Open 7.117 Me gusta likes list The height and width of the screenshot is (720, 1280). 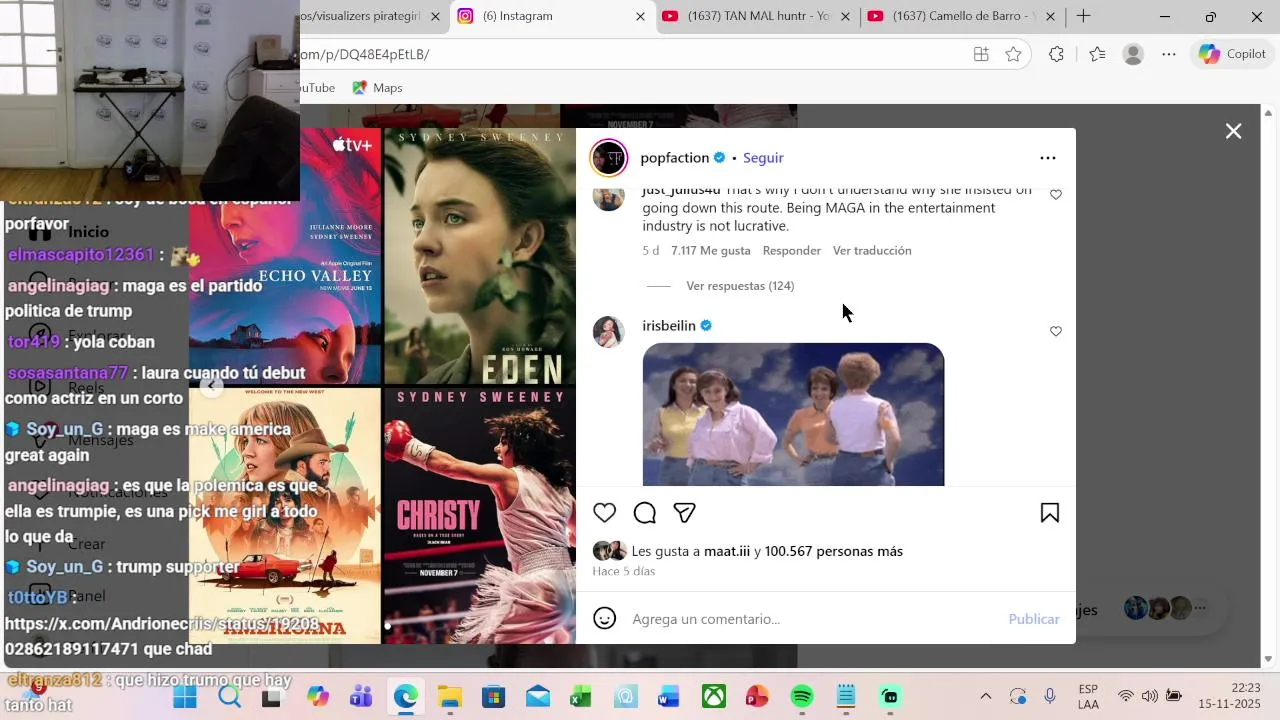710,251
